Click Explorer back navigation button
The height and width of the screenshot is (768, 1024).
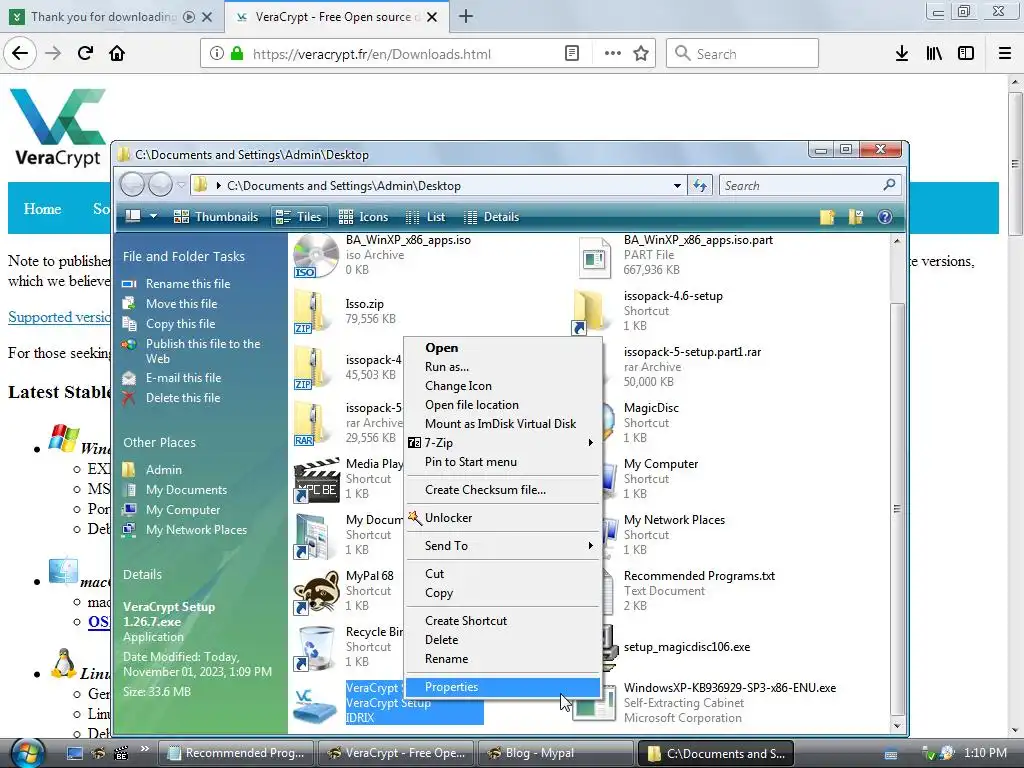pyautogui.click(x=132, y=185)
